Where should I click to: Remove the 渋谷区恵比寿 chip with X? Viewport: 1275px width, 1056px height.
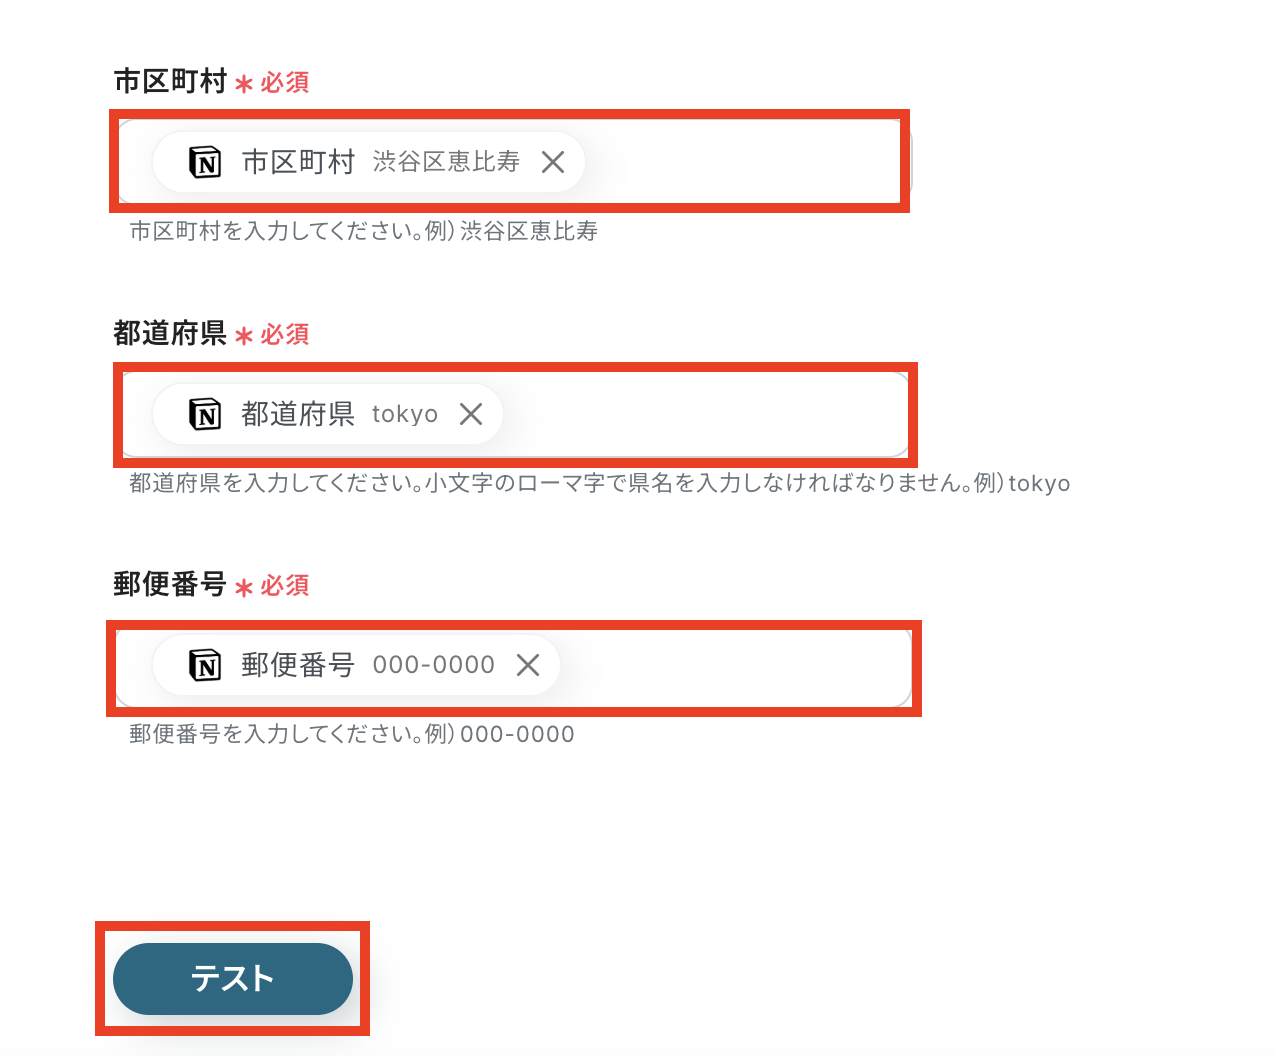553,162
